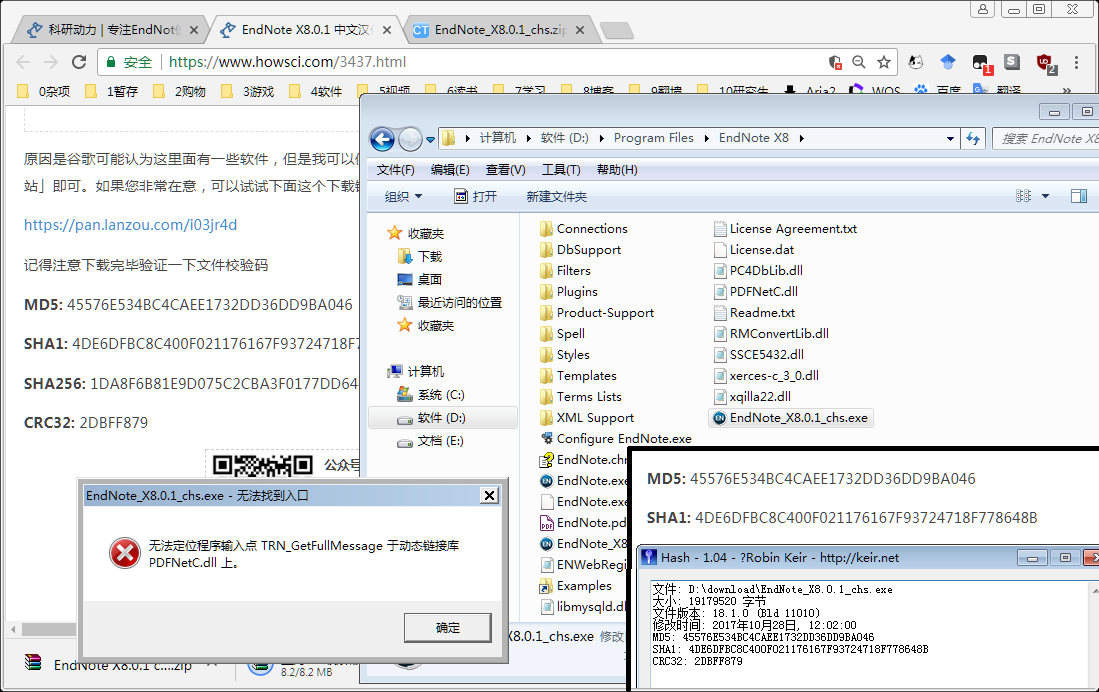This screenshot has height=692, width=1099.
Task: Bookmark this page with star icon
Action: click(x=884, y=62)
